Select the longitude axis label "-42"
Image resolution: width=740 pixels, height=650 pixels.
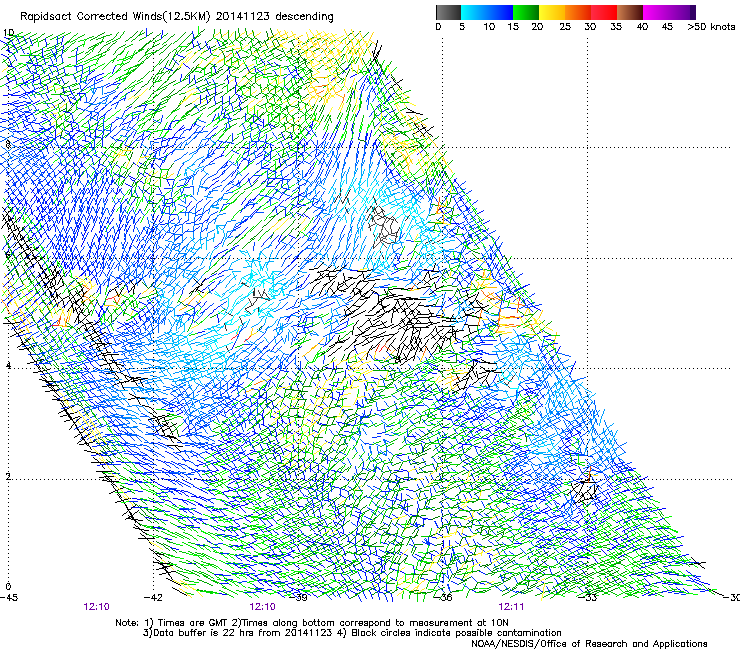153,598
